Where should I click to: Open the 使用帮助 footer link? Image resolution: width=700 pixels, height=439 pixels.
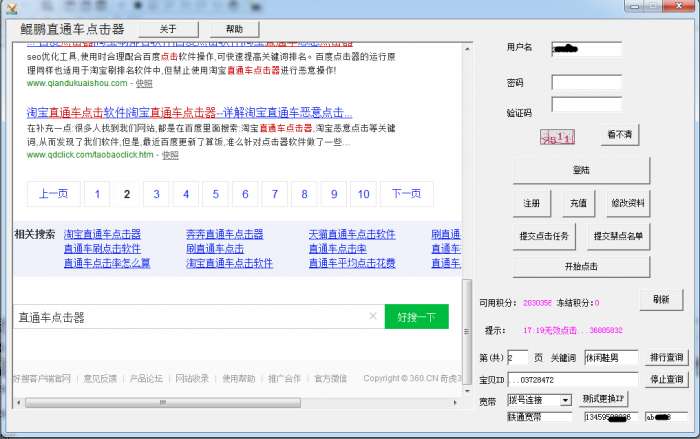tap(238, 379)
